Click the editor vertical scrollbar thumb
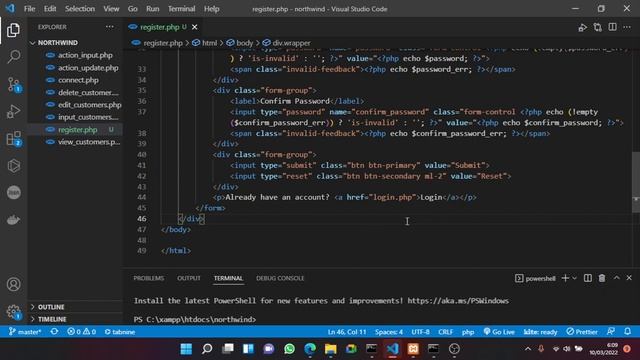640x360 pixels. pyautogui.click(x=636, y=182)
